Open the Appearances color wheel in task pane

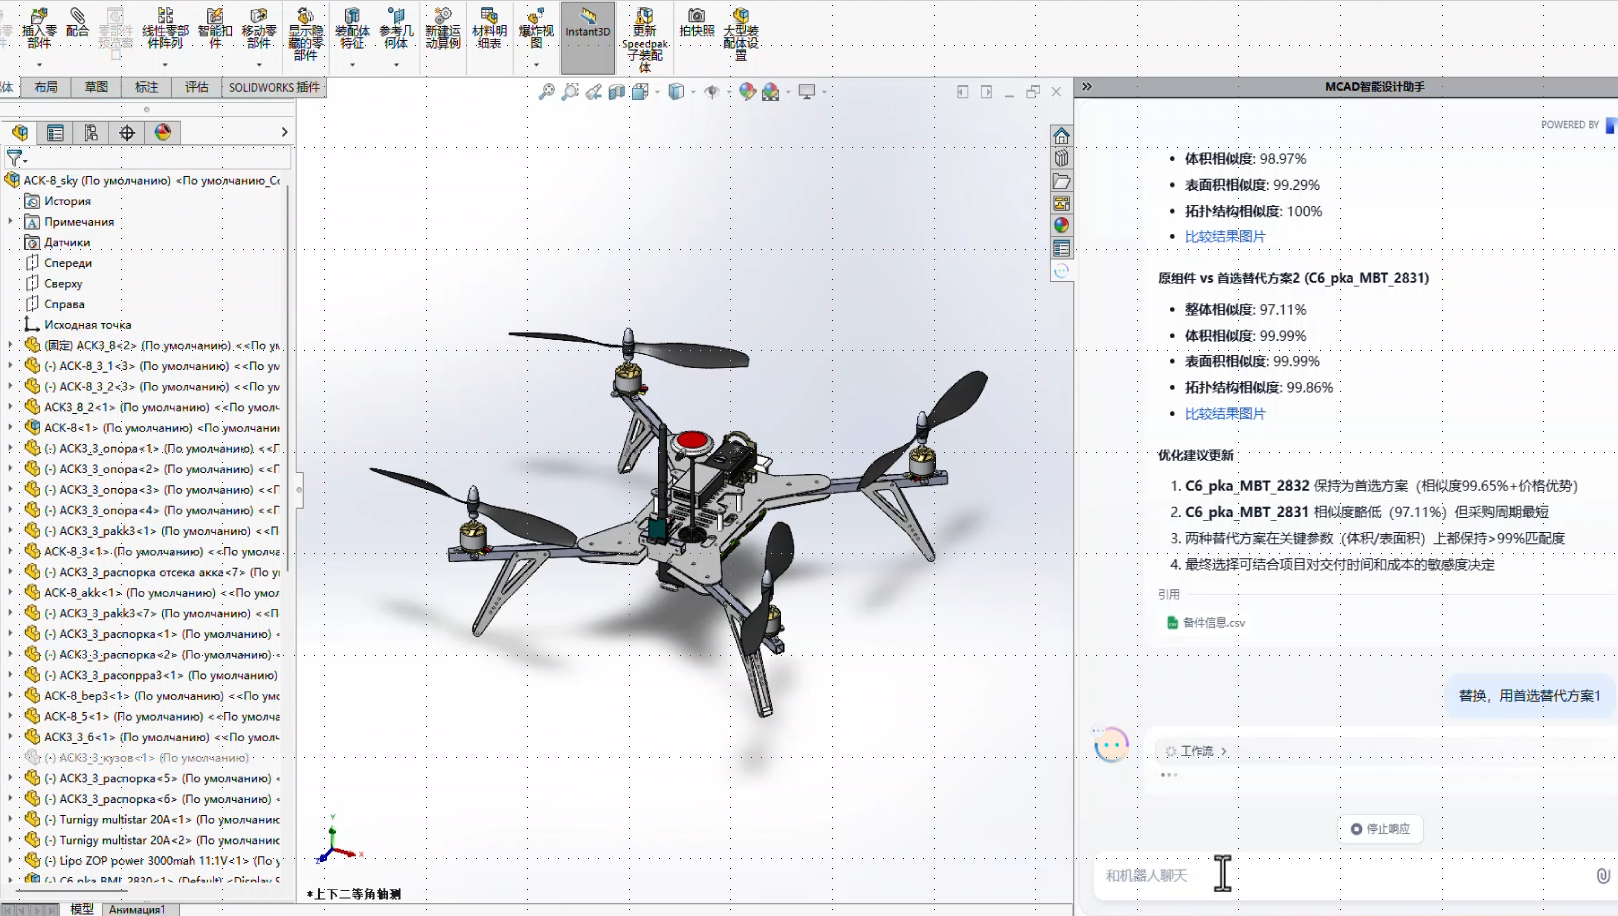(x=1061, y=226)
